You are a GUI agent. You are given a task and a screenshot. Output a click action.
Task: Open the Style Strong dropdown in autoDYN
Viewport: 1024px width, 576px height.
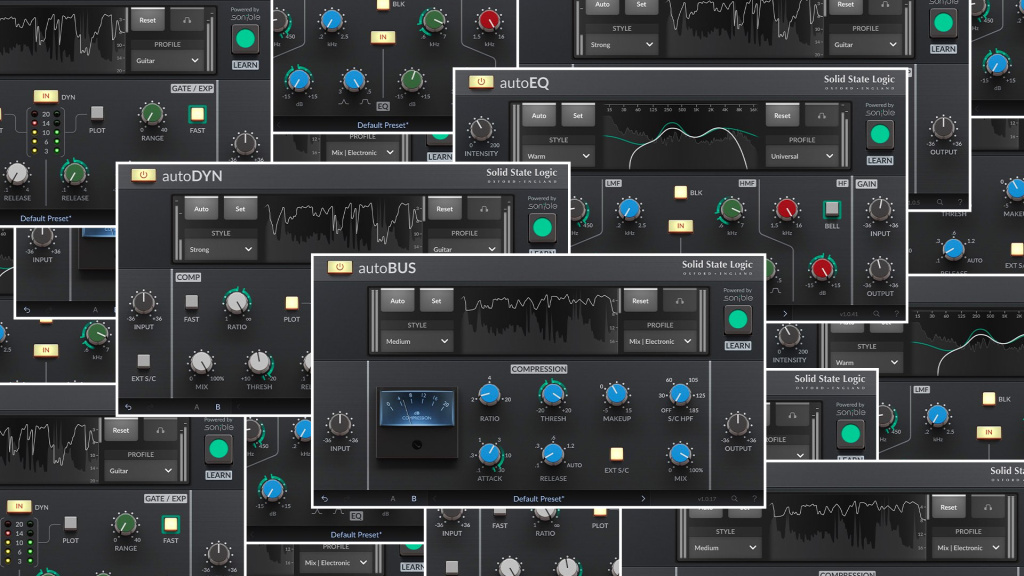pyautogui.click(x=220, y=249)
